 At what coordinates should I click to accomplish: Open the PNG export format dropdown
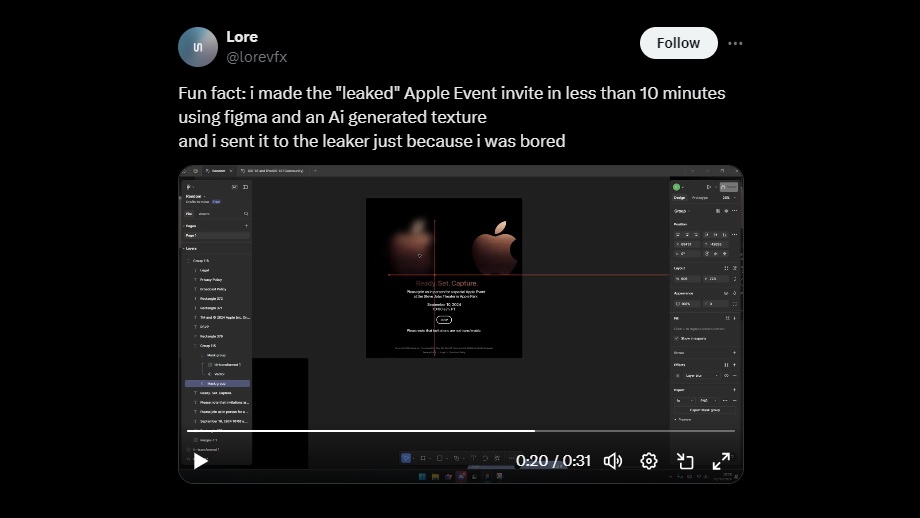click(708, 399)
